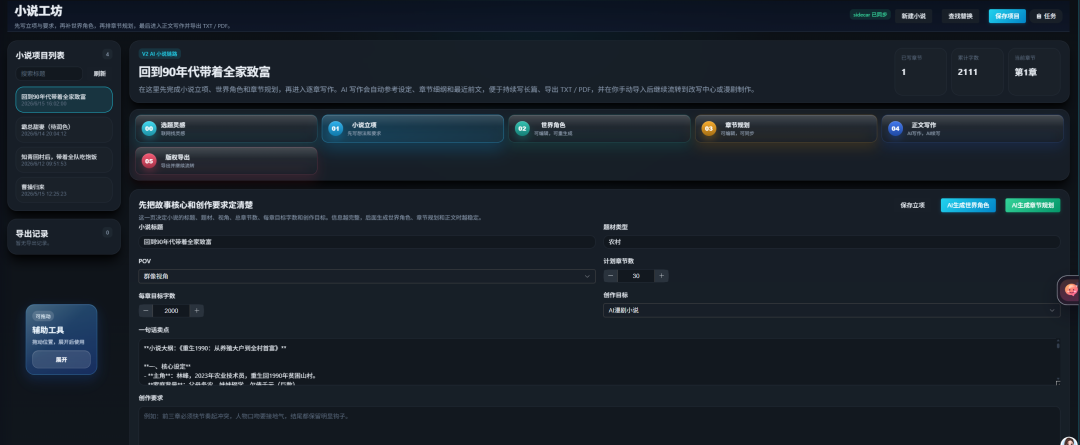This screenshot has height=445, width=1080.
Task: Open the 03 章节规划 step icon
Action: coord(709,128)
